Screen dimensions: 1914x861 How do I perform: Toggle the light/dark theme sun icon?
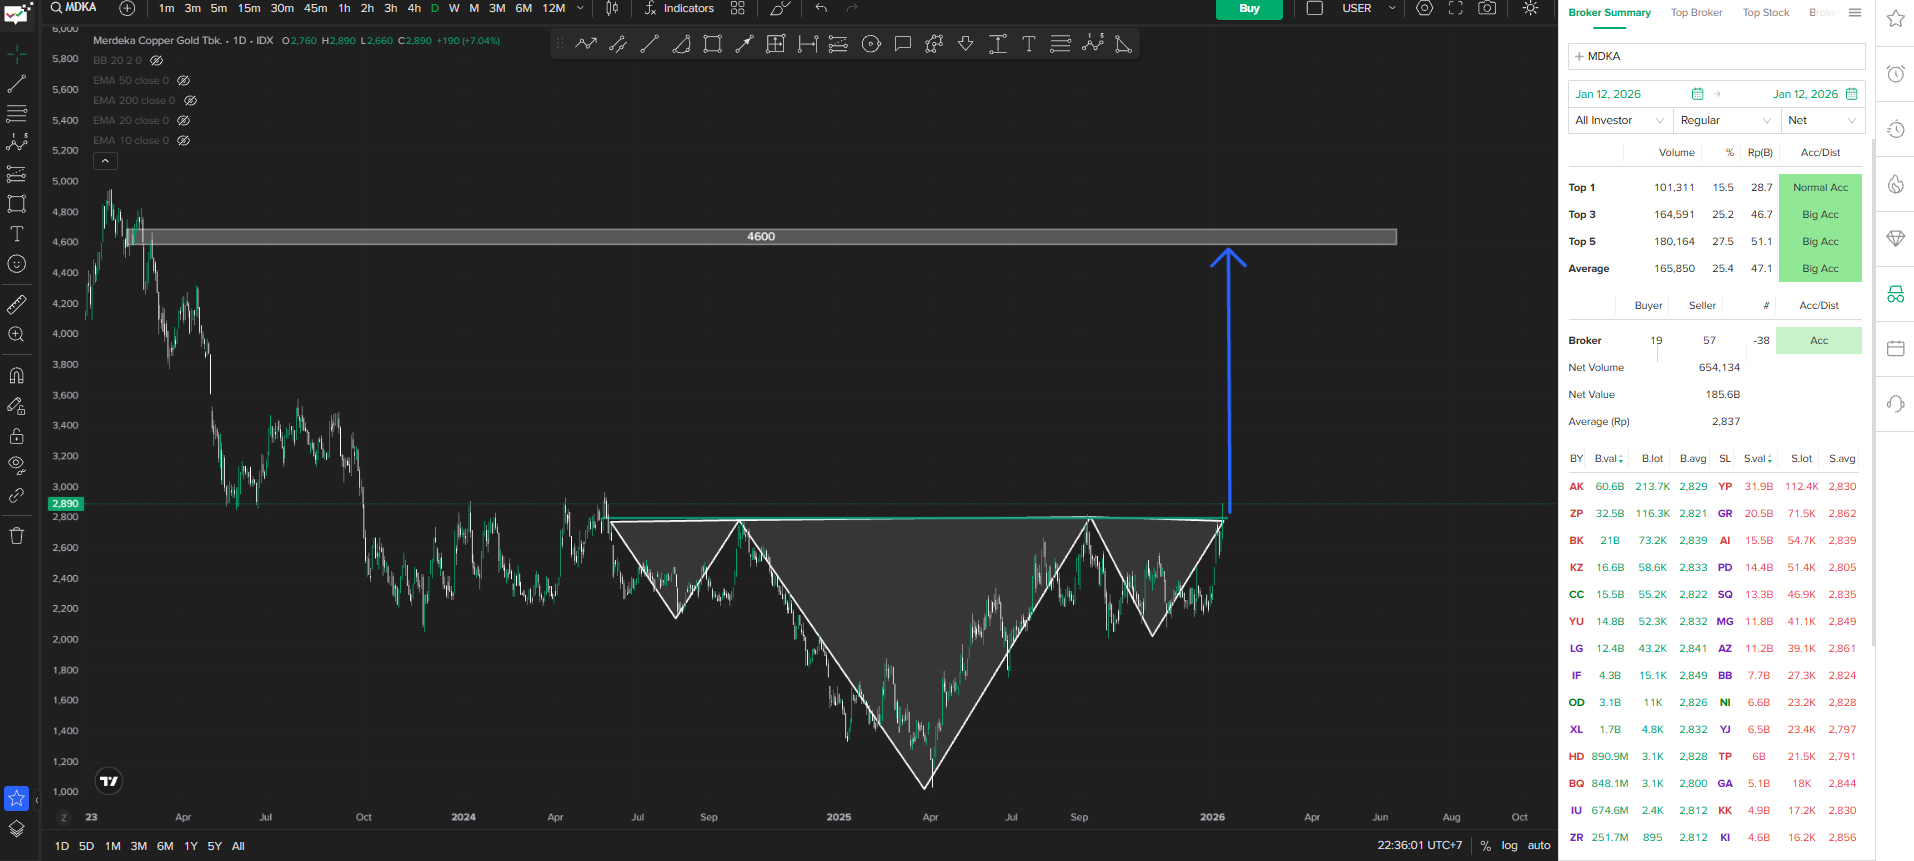click(x=1530, y=8)
